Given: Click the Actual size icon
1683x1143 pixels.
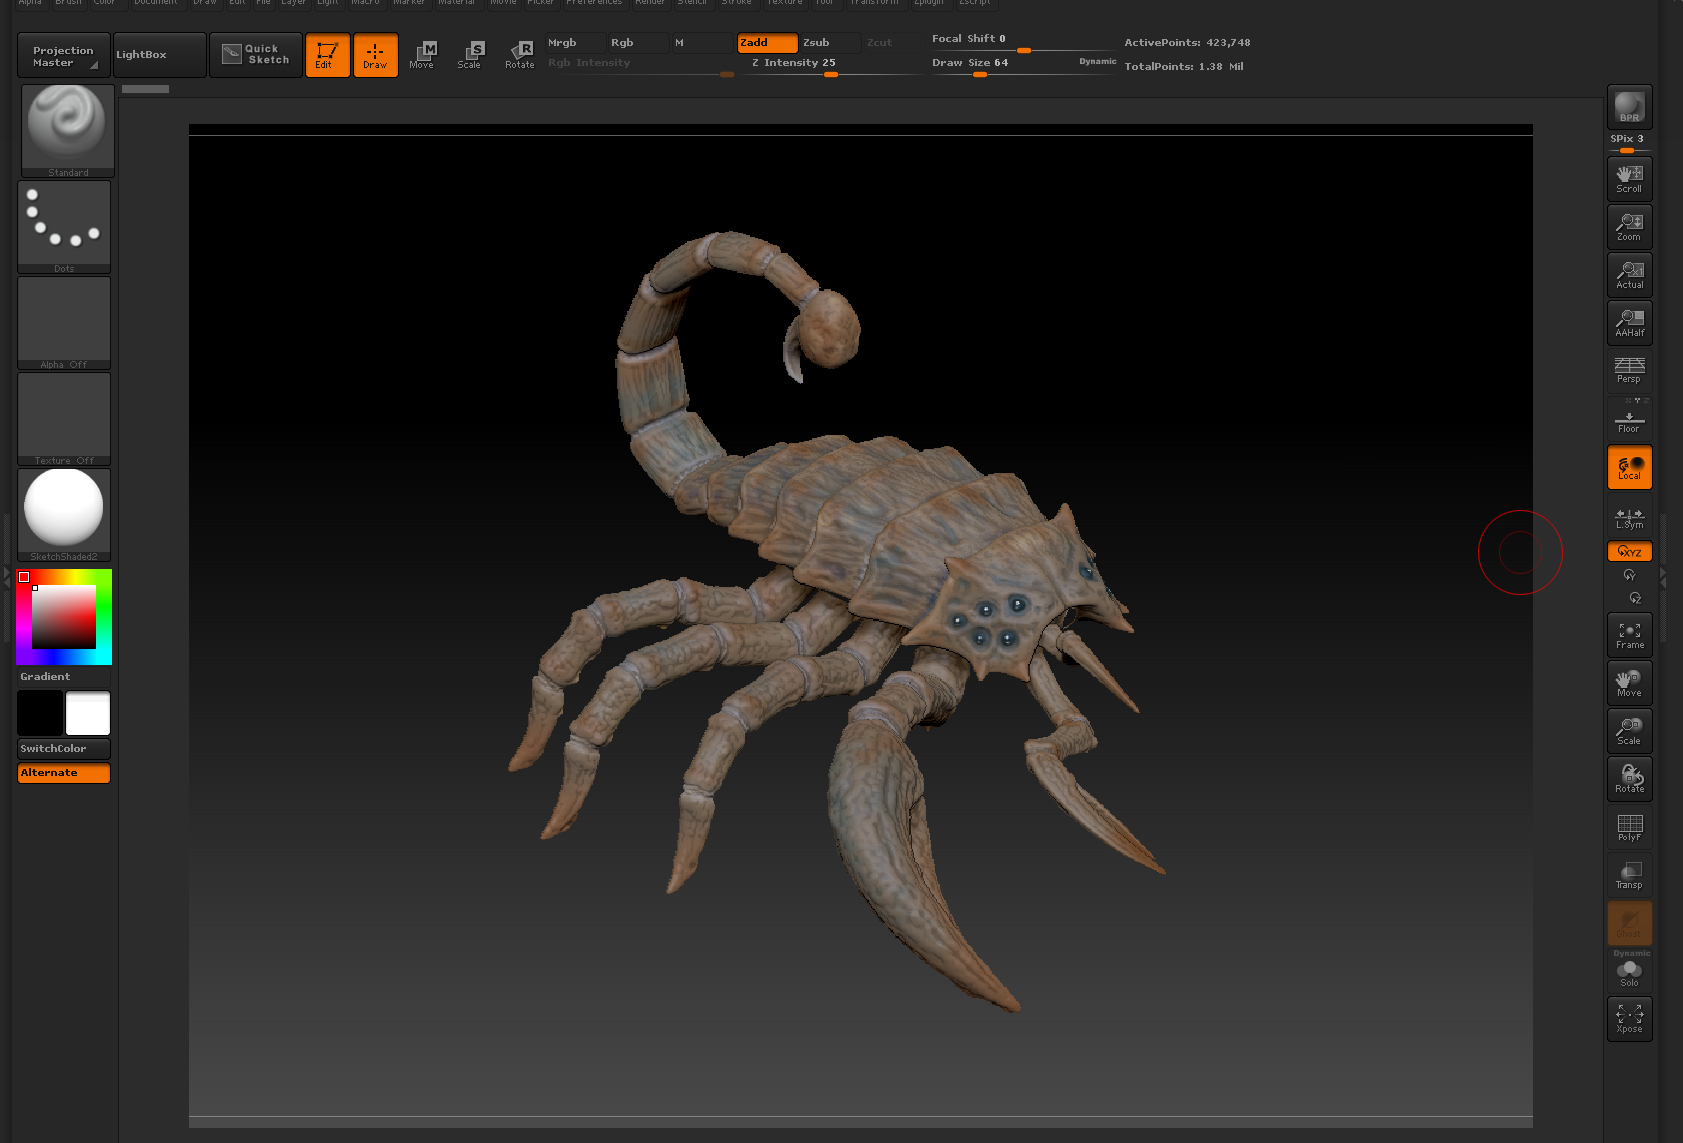Looking at the screenshot, I should pos(1629,274).
